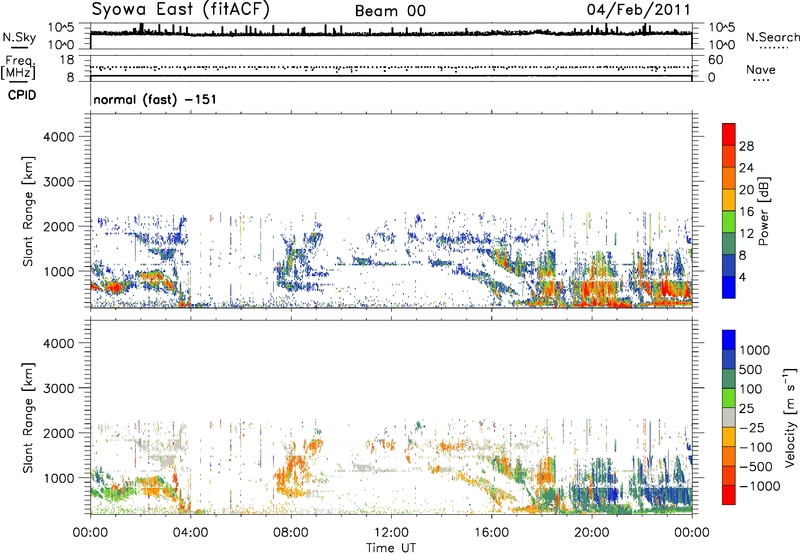
Task: Click the '08:00' time tick label
Action: [x=290, y=533]
